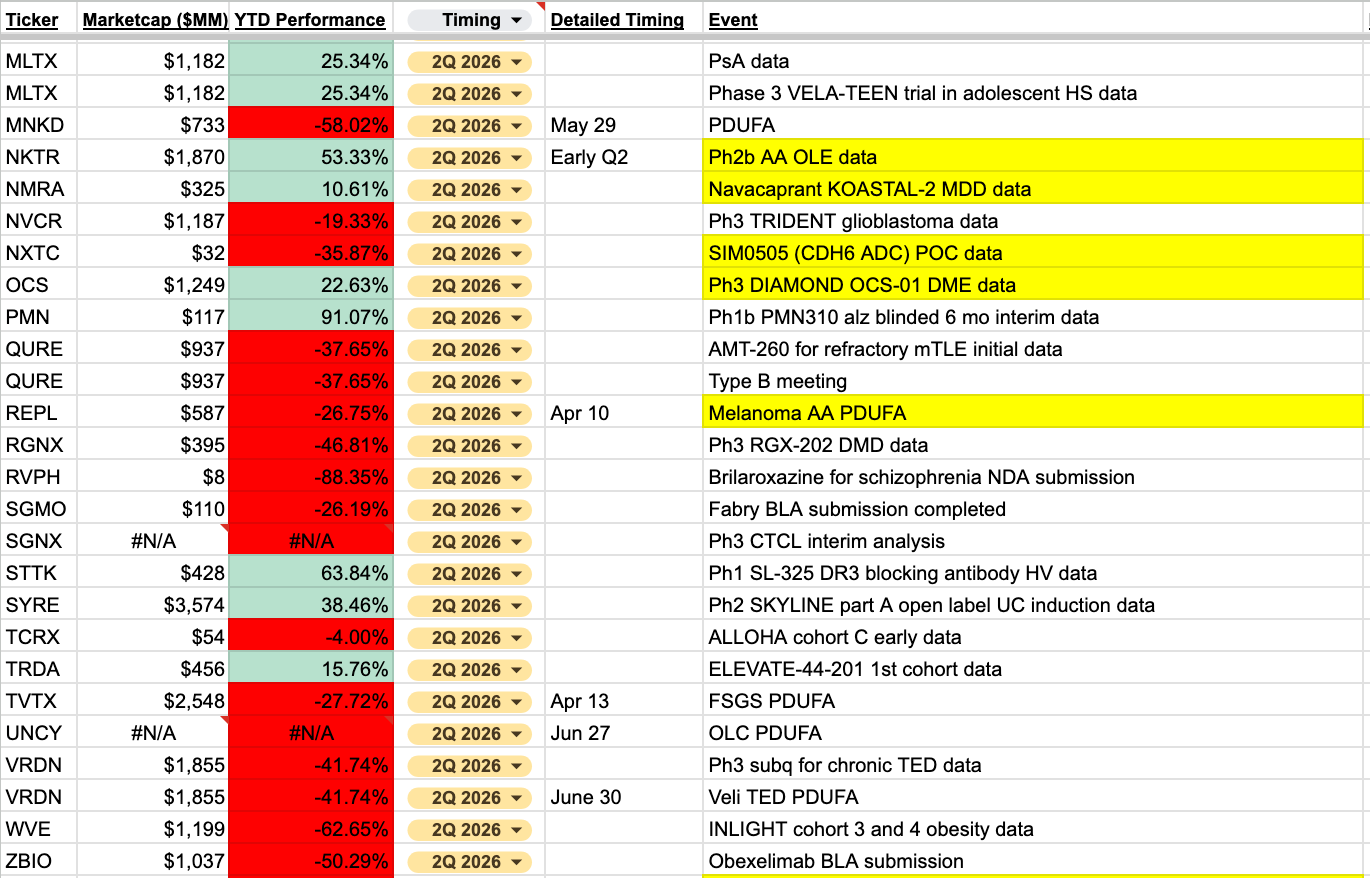Expand the 2Q 2026 chip for NKTR
1370x878 pixels.
click(469, 157)
